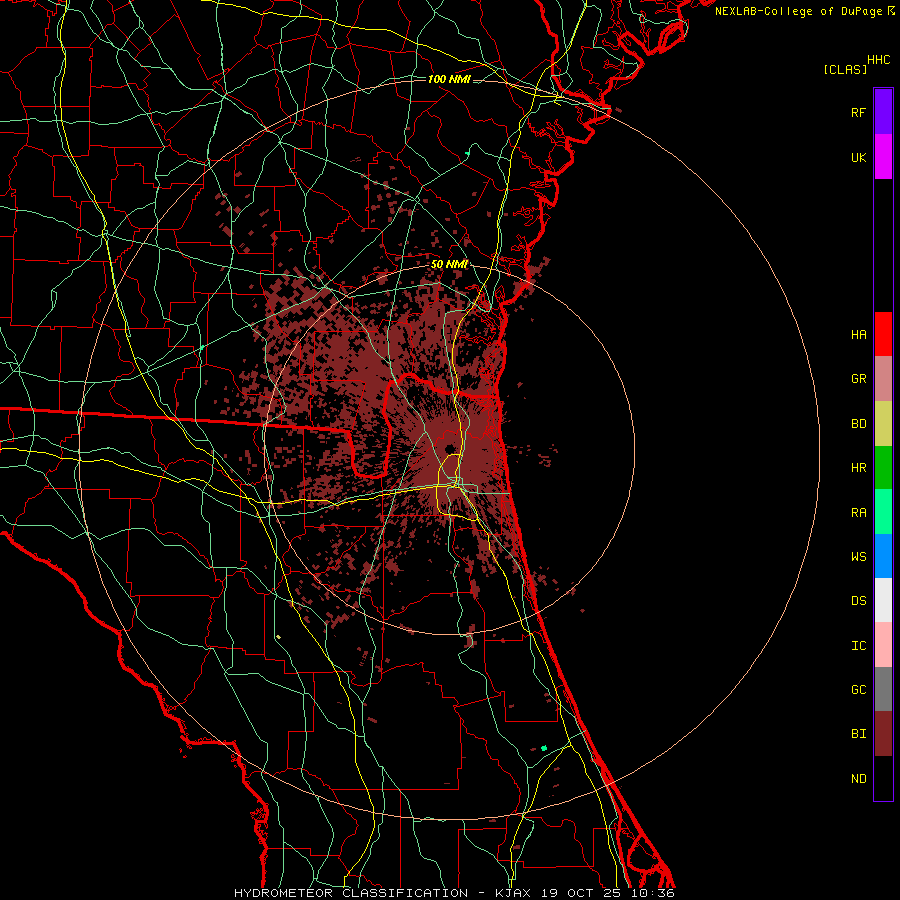Click the 'HA' legend label text
This screenshot has width=900, height=900.
click(x=858, y=335)
